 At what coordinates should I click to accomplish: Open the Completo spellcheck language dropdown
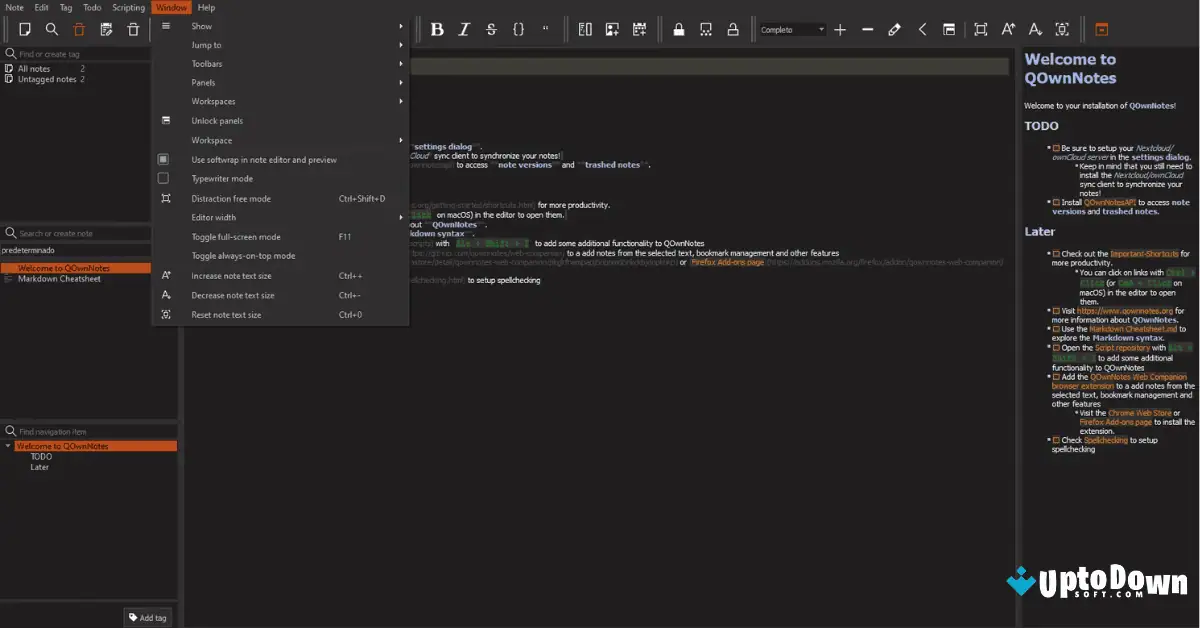[x=795, y=29]
